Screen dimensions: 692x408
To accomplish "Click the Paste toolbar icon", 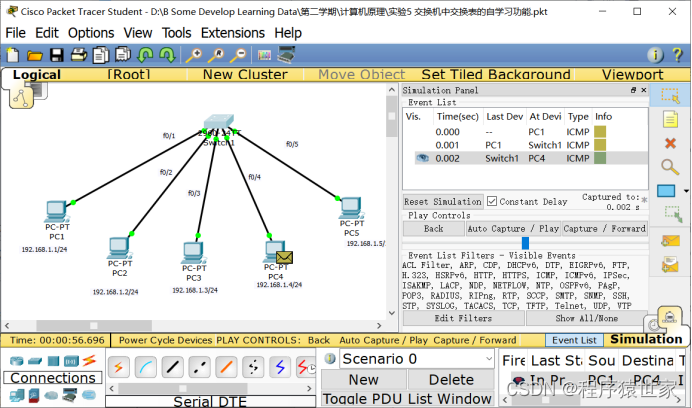I will (123, 55).
